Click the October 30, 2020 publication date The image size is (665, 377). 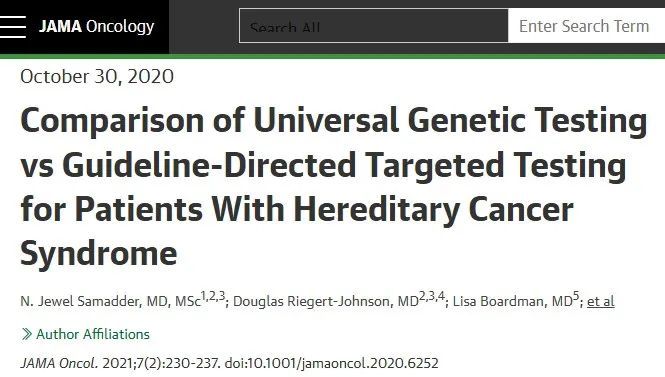coord(97,77)
